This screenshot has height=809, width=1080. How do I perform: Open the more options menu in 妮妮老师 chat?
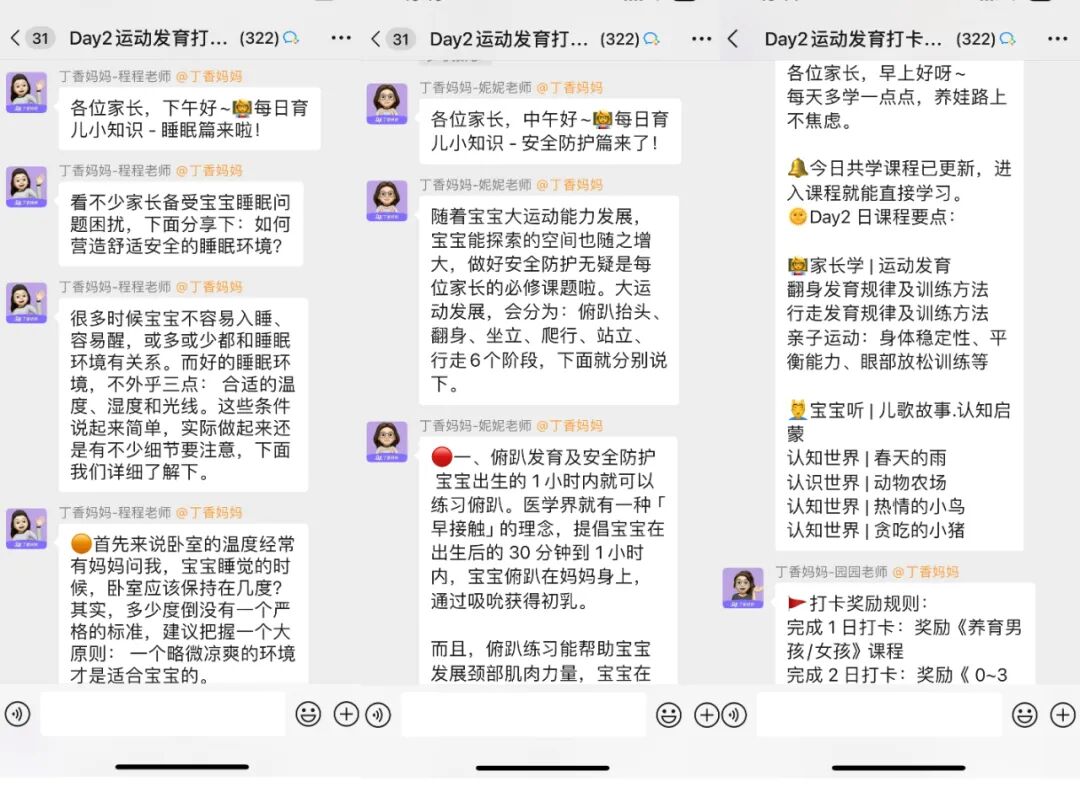click(x=701, y=39)
